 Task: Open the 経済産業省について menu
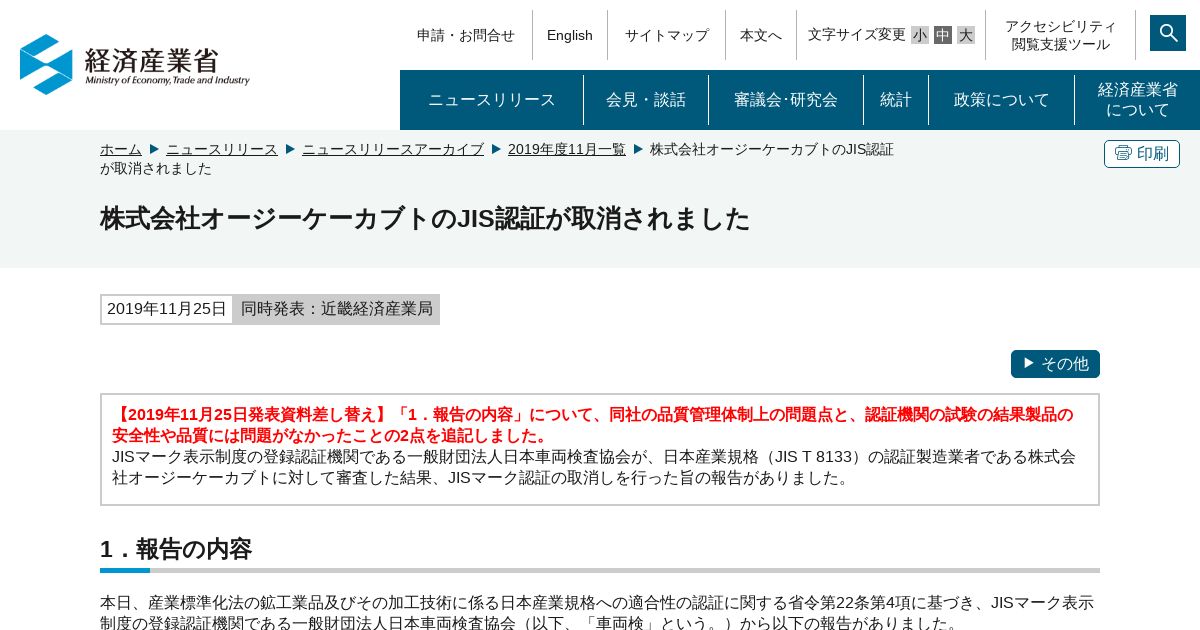(x=1138, y=100)
